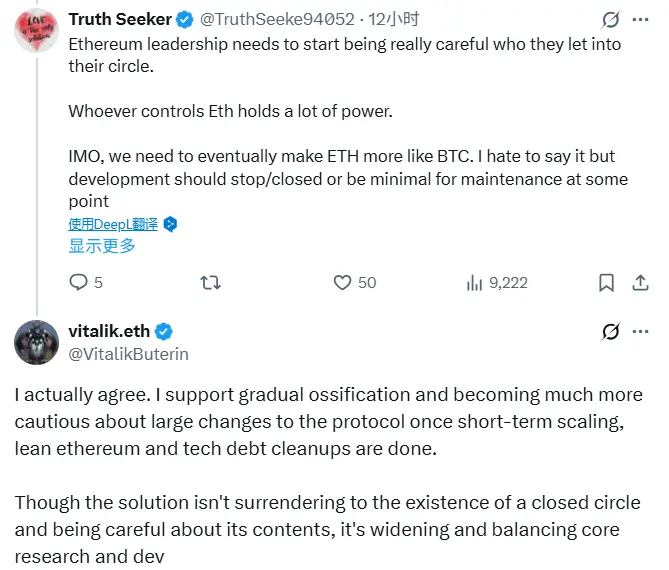Open Grok icon on vitalik.eth's tweet
Screen dimensions: 669x570
[610, 331]
